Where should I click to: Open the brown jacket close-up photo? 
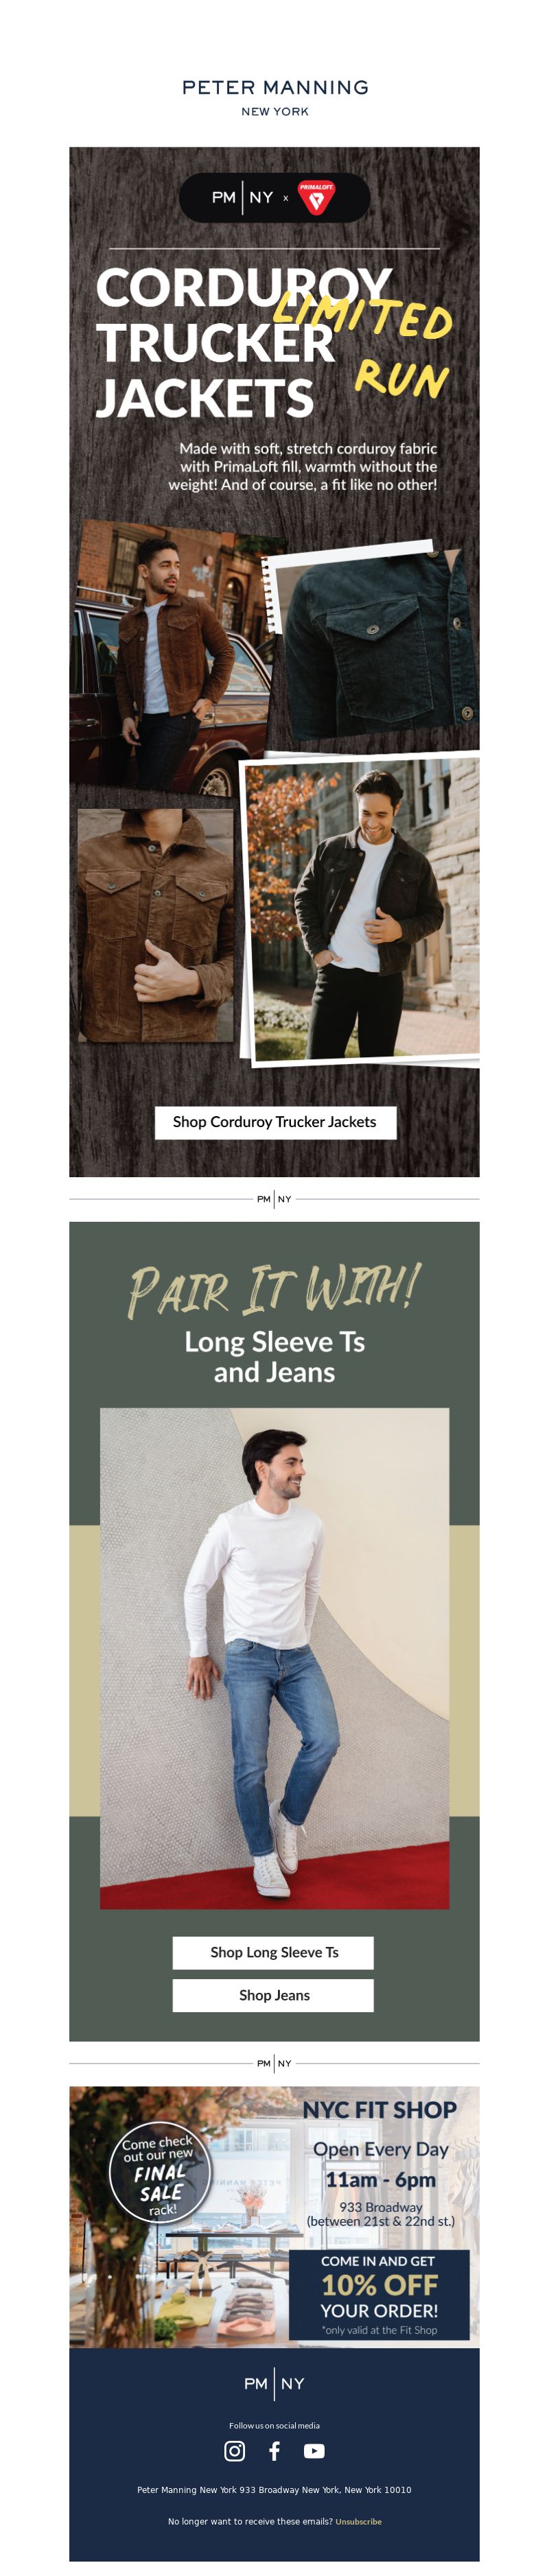156,925
